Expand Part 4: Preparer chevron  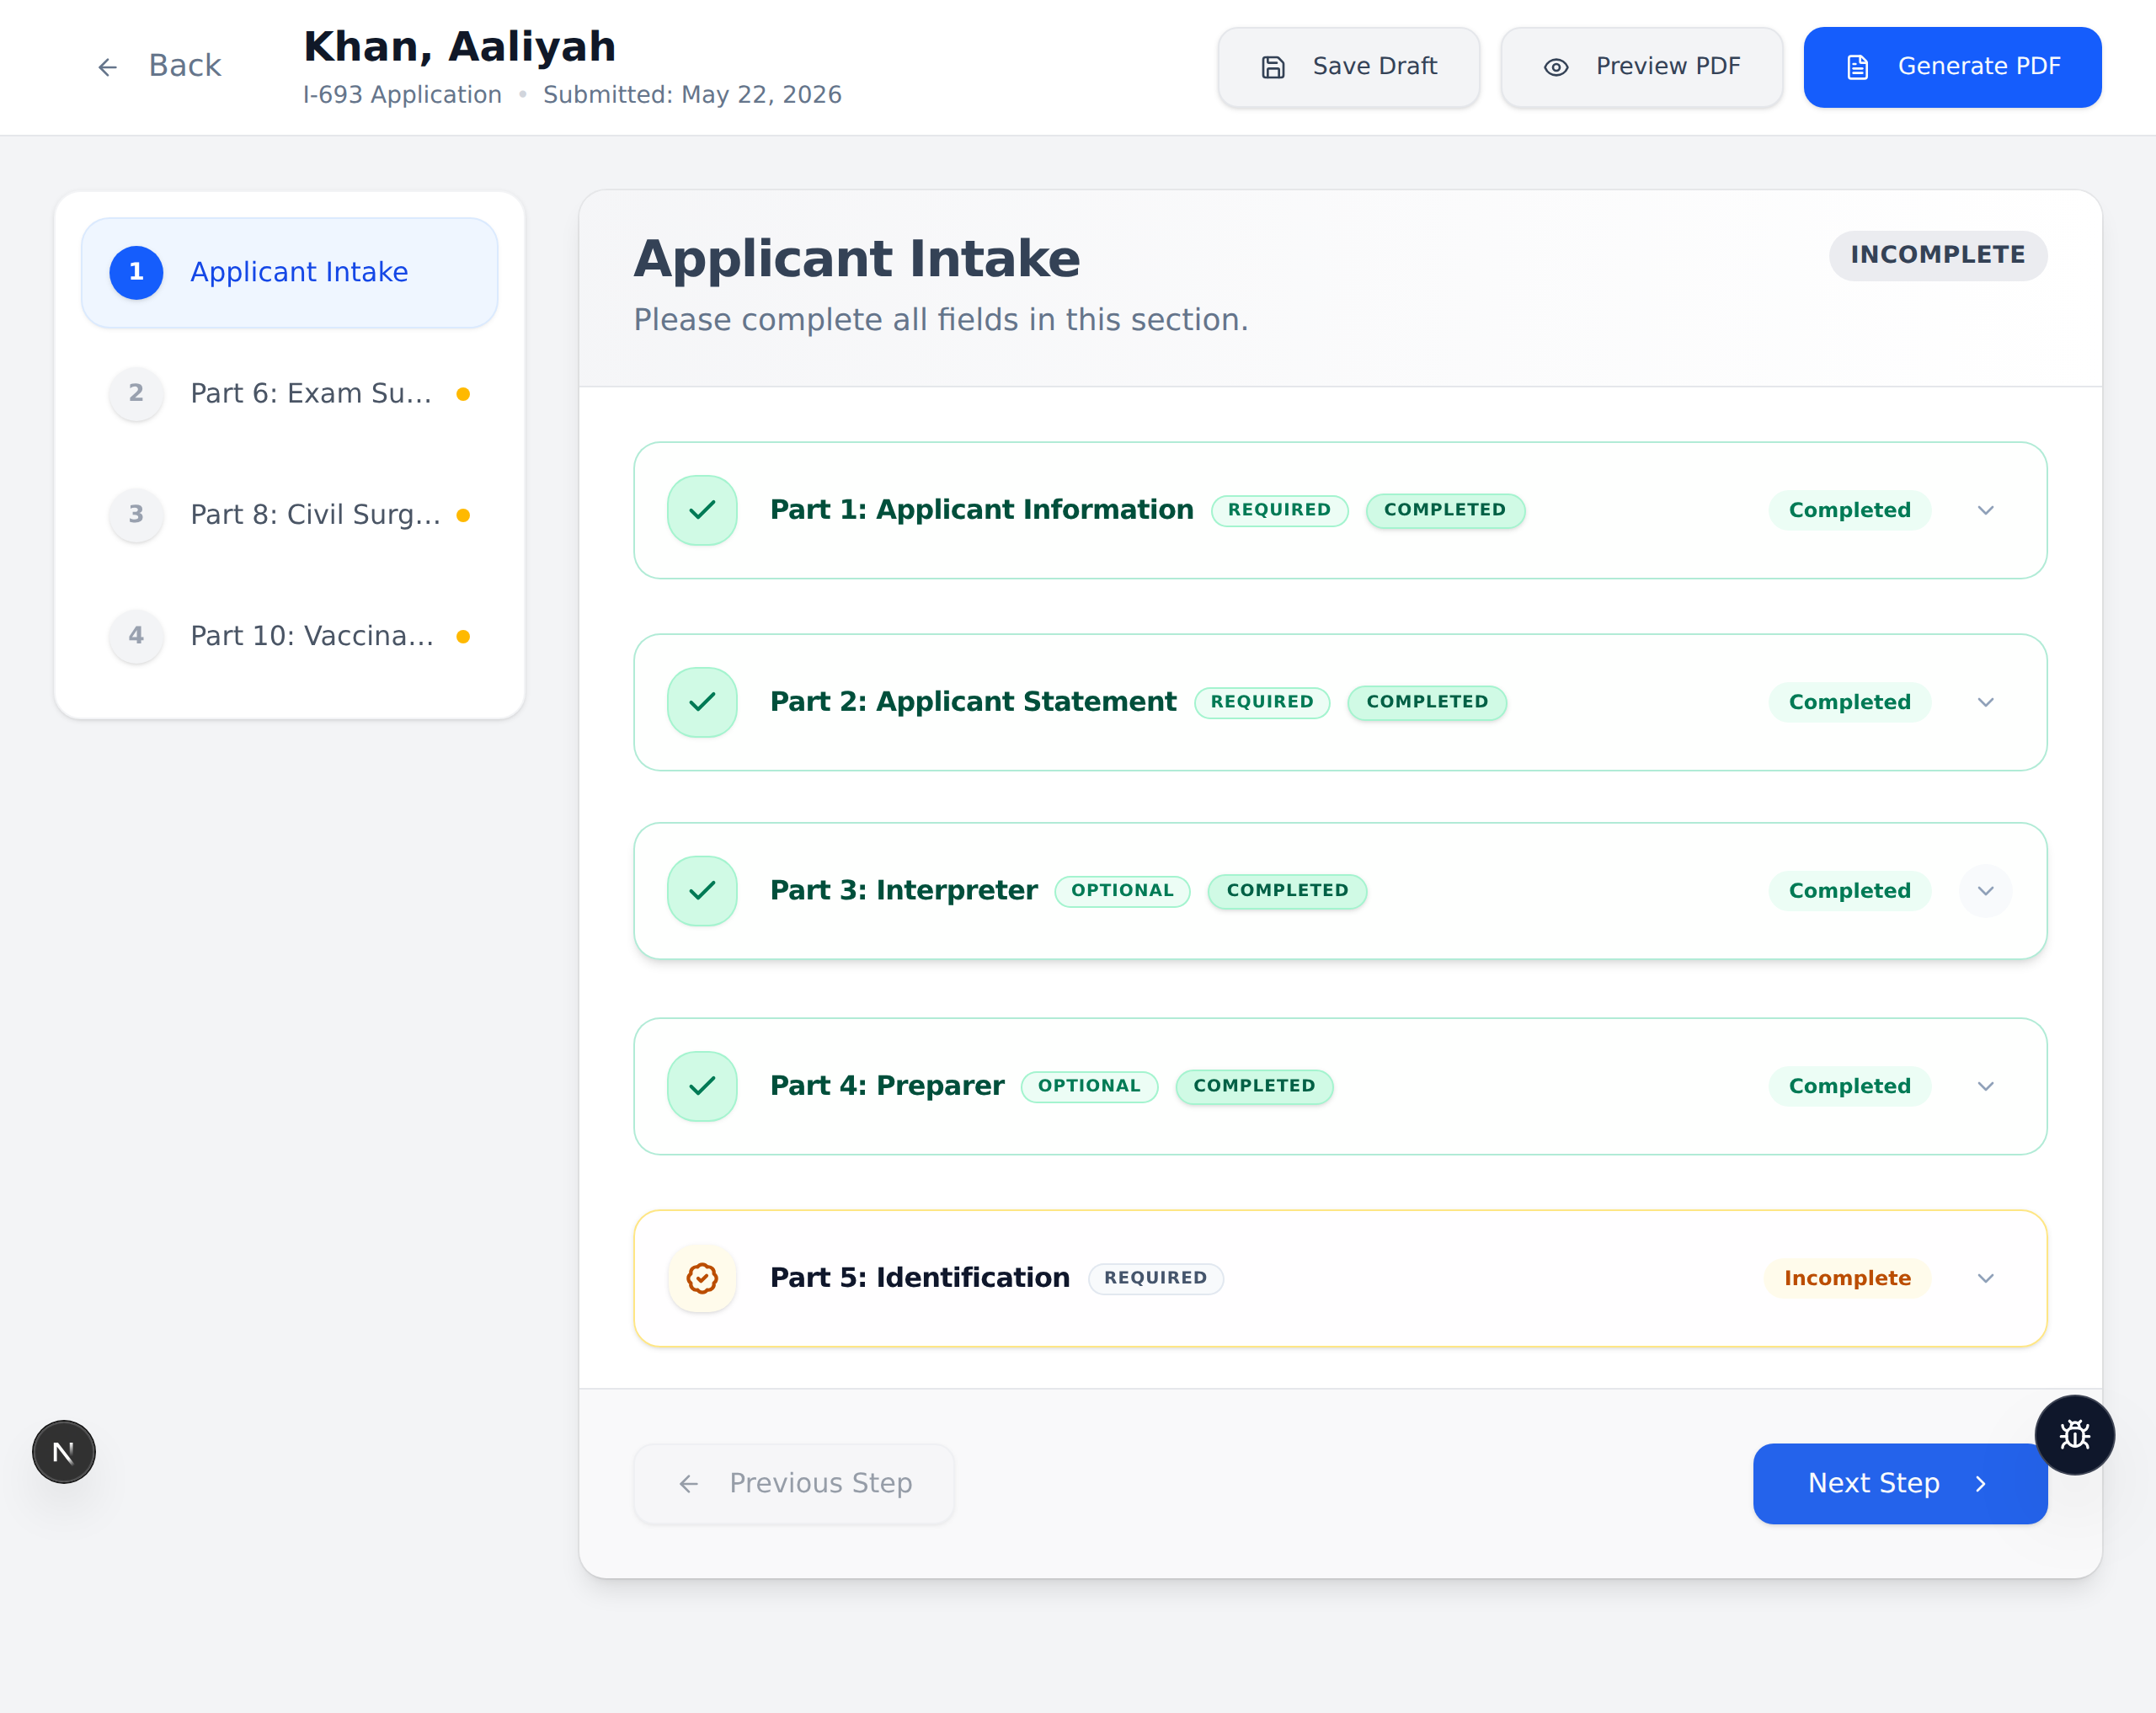click(1986, 1086)
